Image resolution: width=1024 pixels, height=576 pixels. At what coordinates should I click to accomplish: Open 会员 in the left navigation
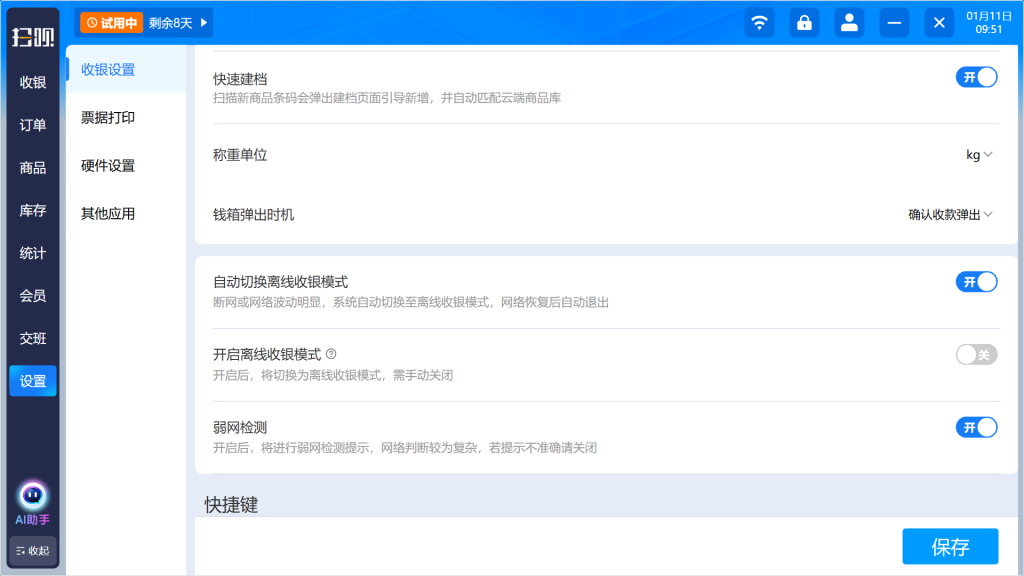(x=33, y=296)
